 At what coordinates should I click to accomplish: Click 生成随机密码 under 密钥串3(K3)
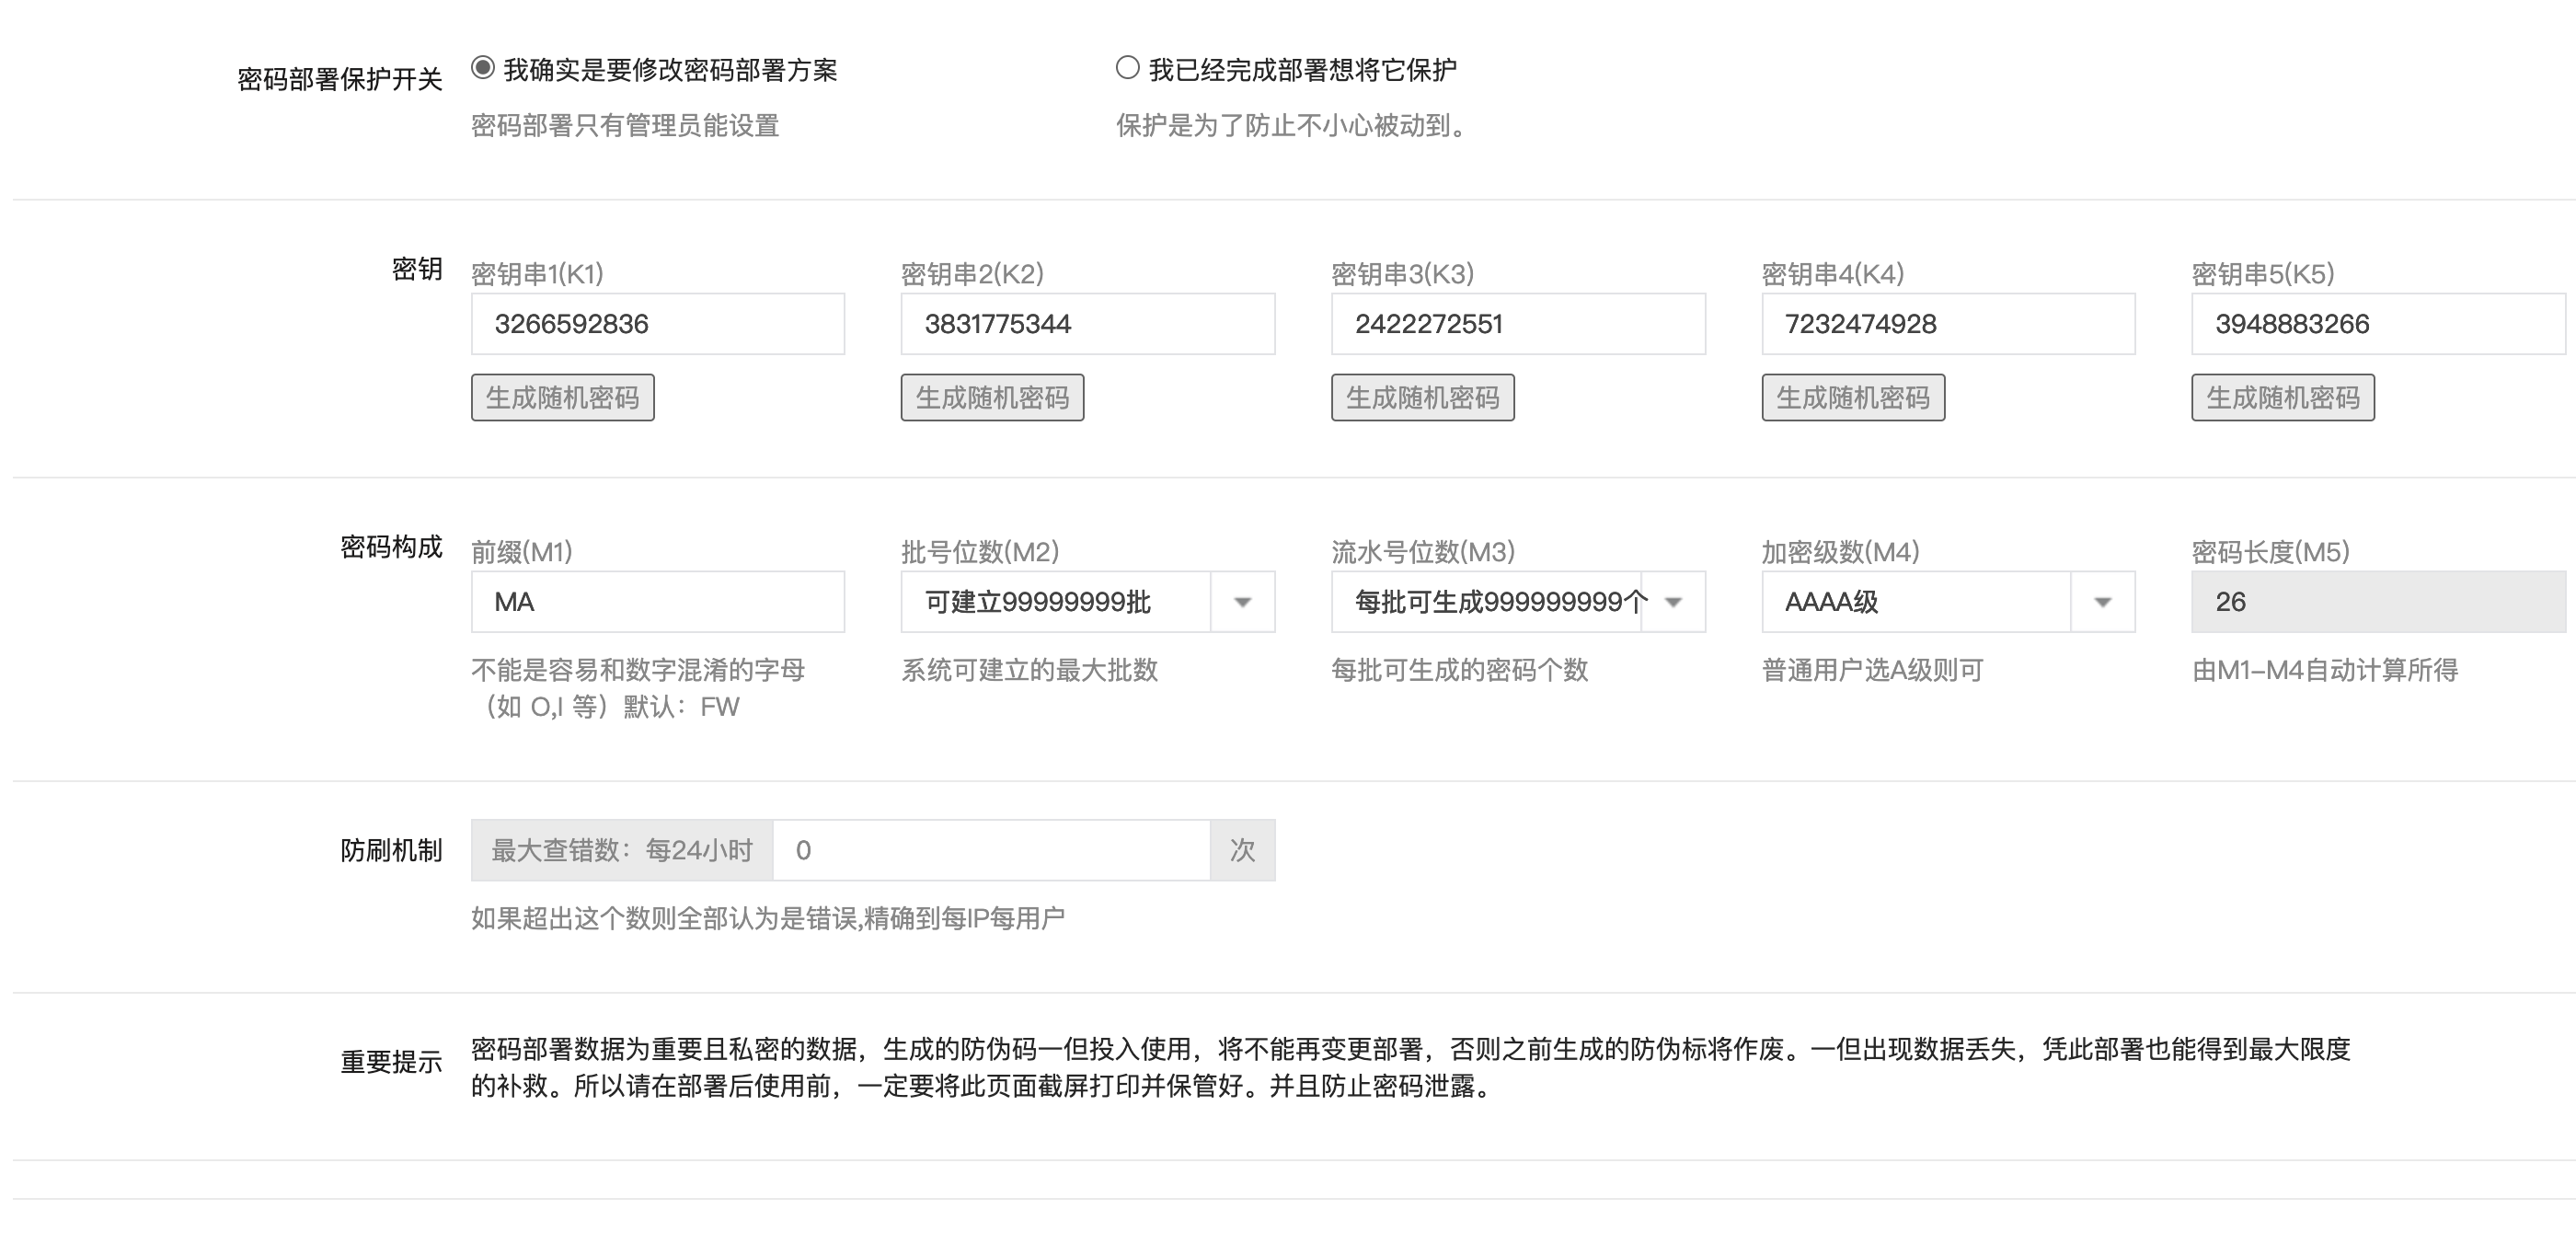tap(1423, 398)
